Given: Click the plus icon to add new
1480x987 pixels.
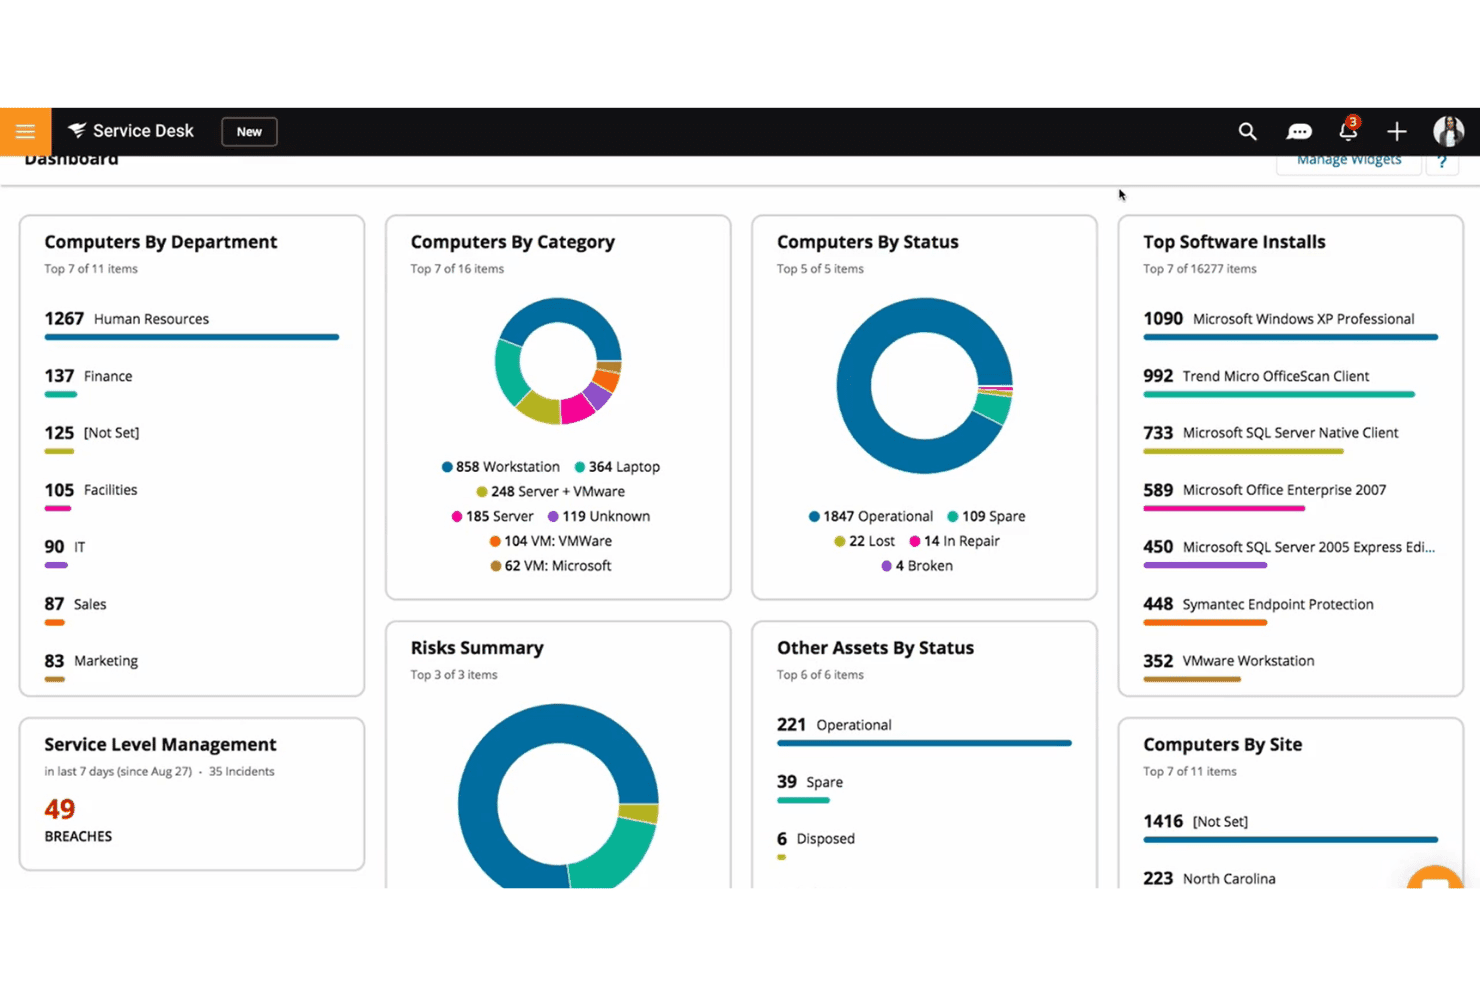Looking at the screenshot, I should click(x=1396, y=131).
